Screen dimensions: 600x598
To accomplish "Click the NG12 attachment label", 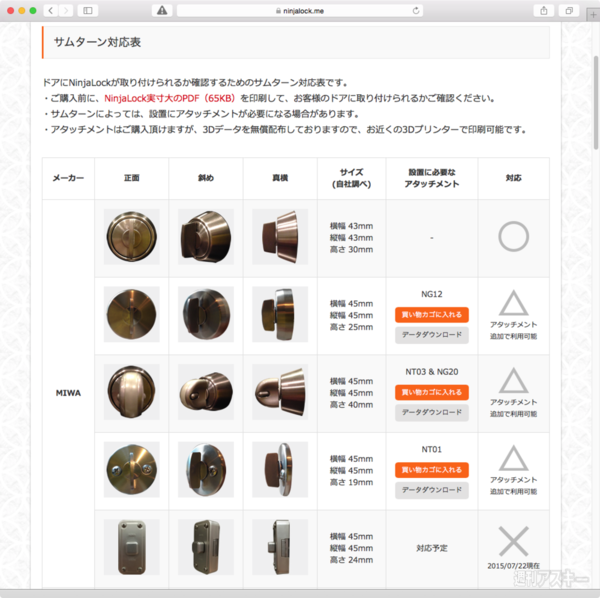I will [x=432, y=294].
